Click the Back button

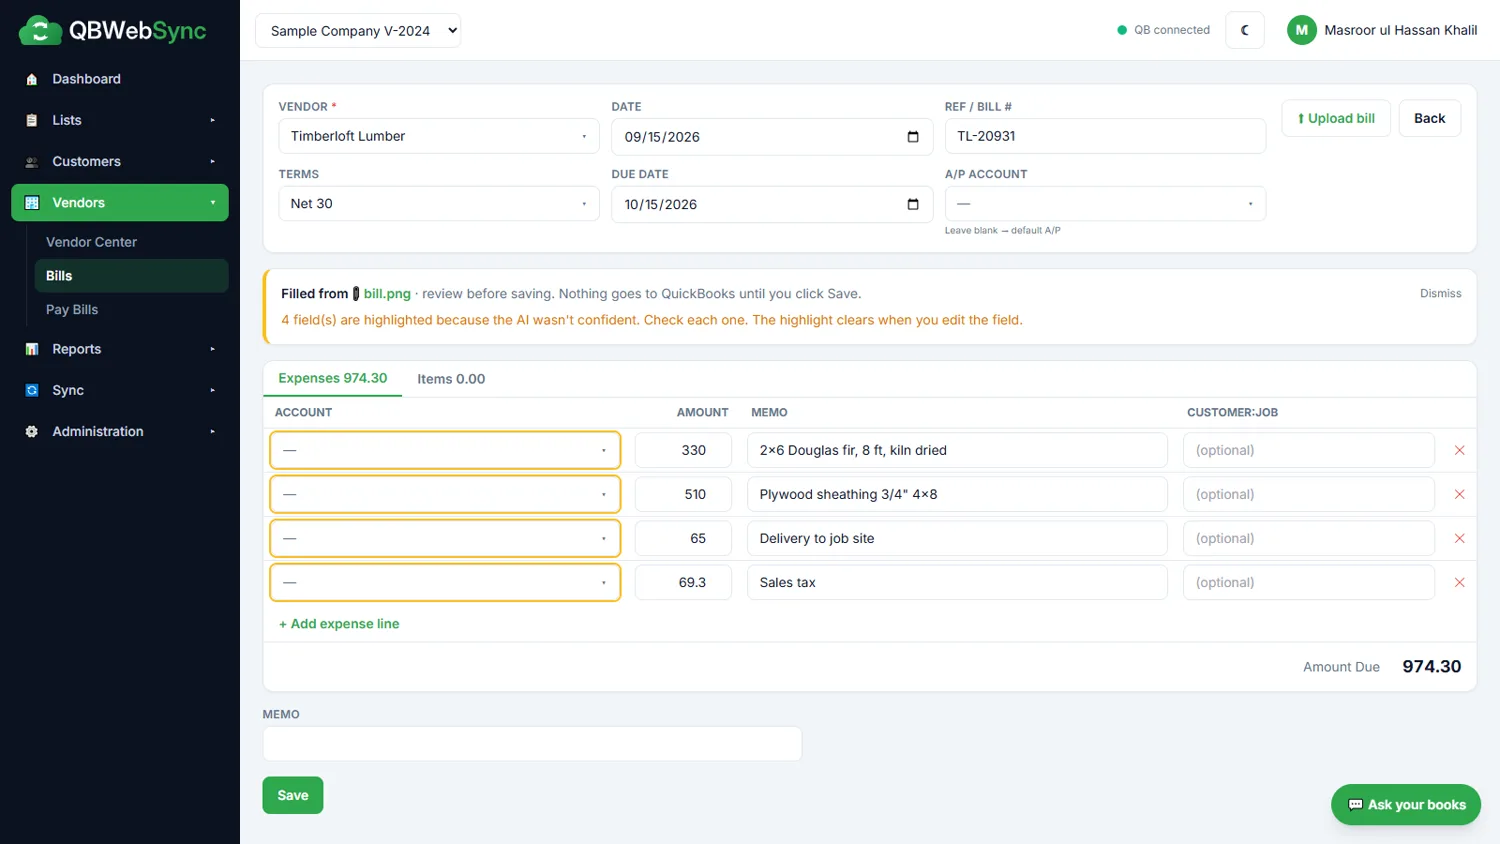(x=1430, y=118)
